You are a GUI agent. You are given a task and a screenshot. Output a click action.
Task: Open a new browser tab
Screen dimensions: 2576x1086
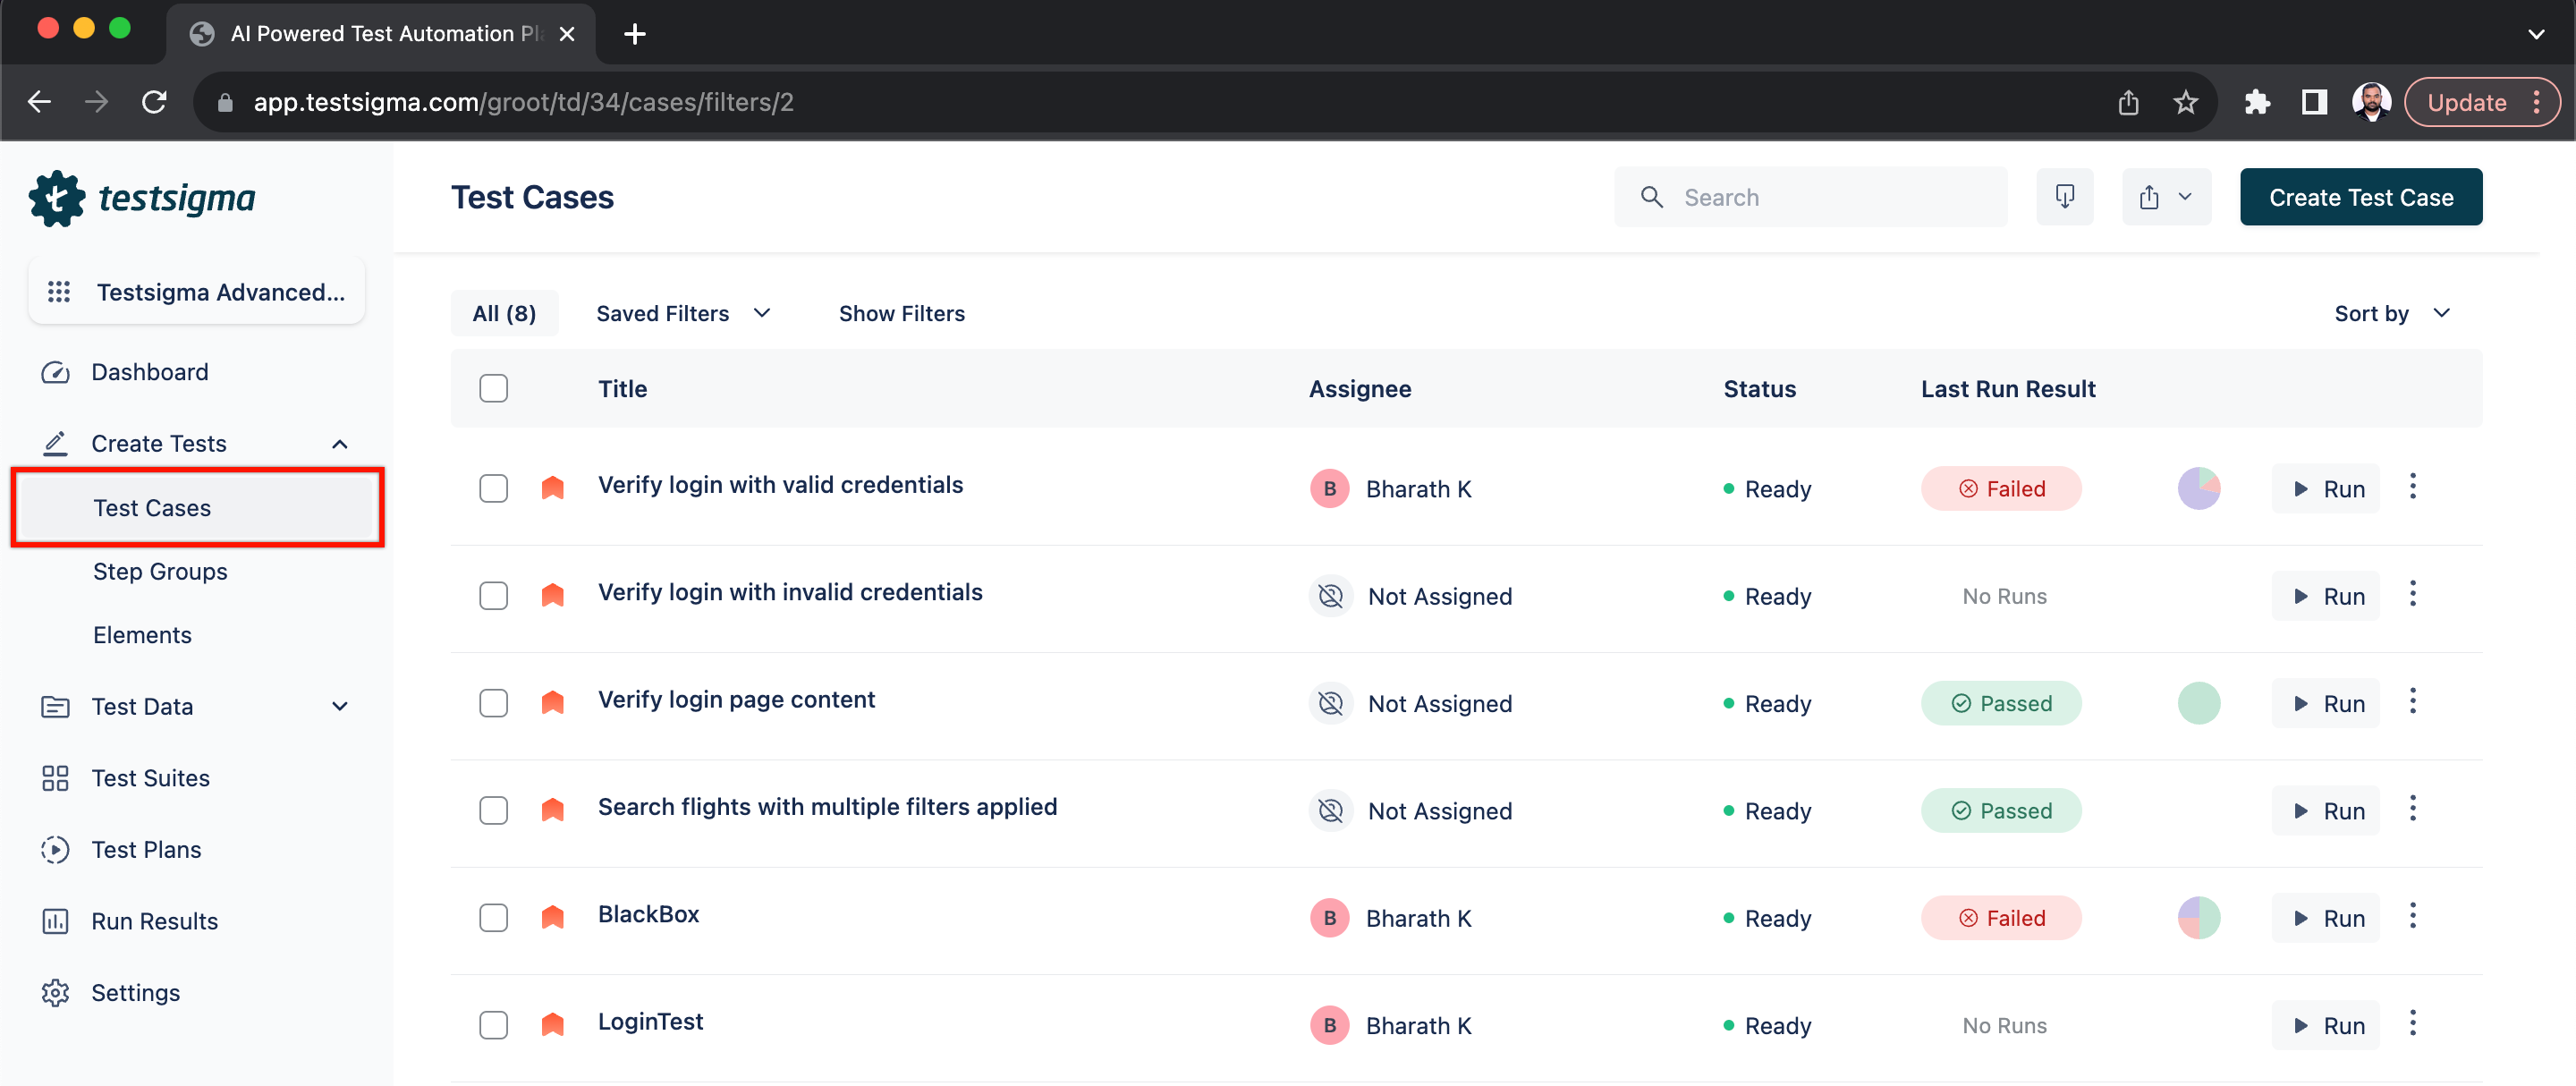click(x=634, y=34)
